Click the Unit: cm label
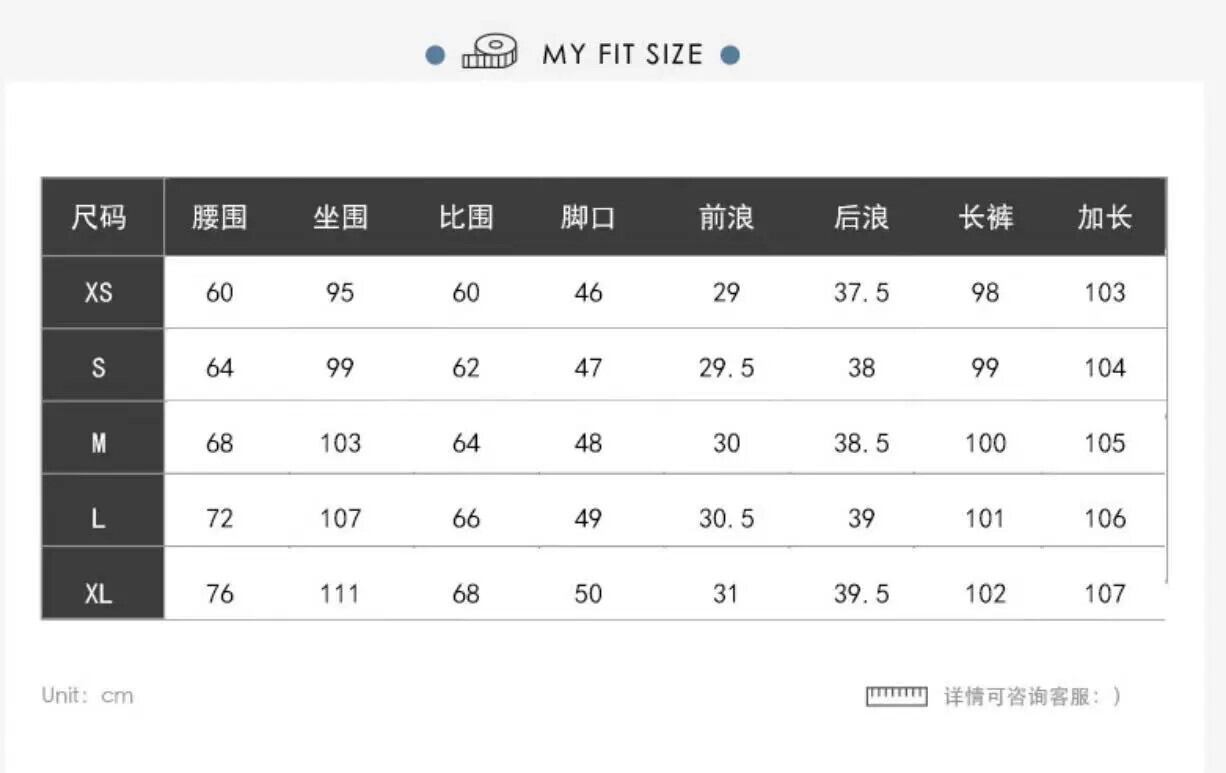Screen dimensions: 1226x773 click(87, 696)
